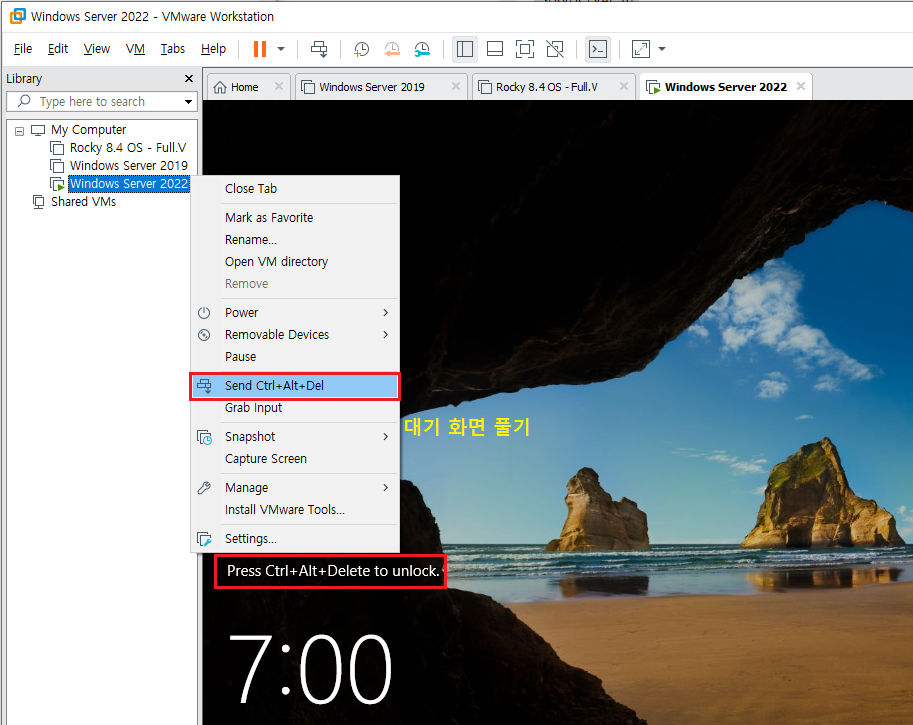The height and width of the screenshot is (725, 913).
Task: Select My Computer in the library
Action: click(89, 129)
